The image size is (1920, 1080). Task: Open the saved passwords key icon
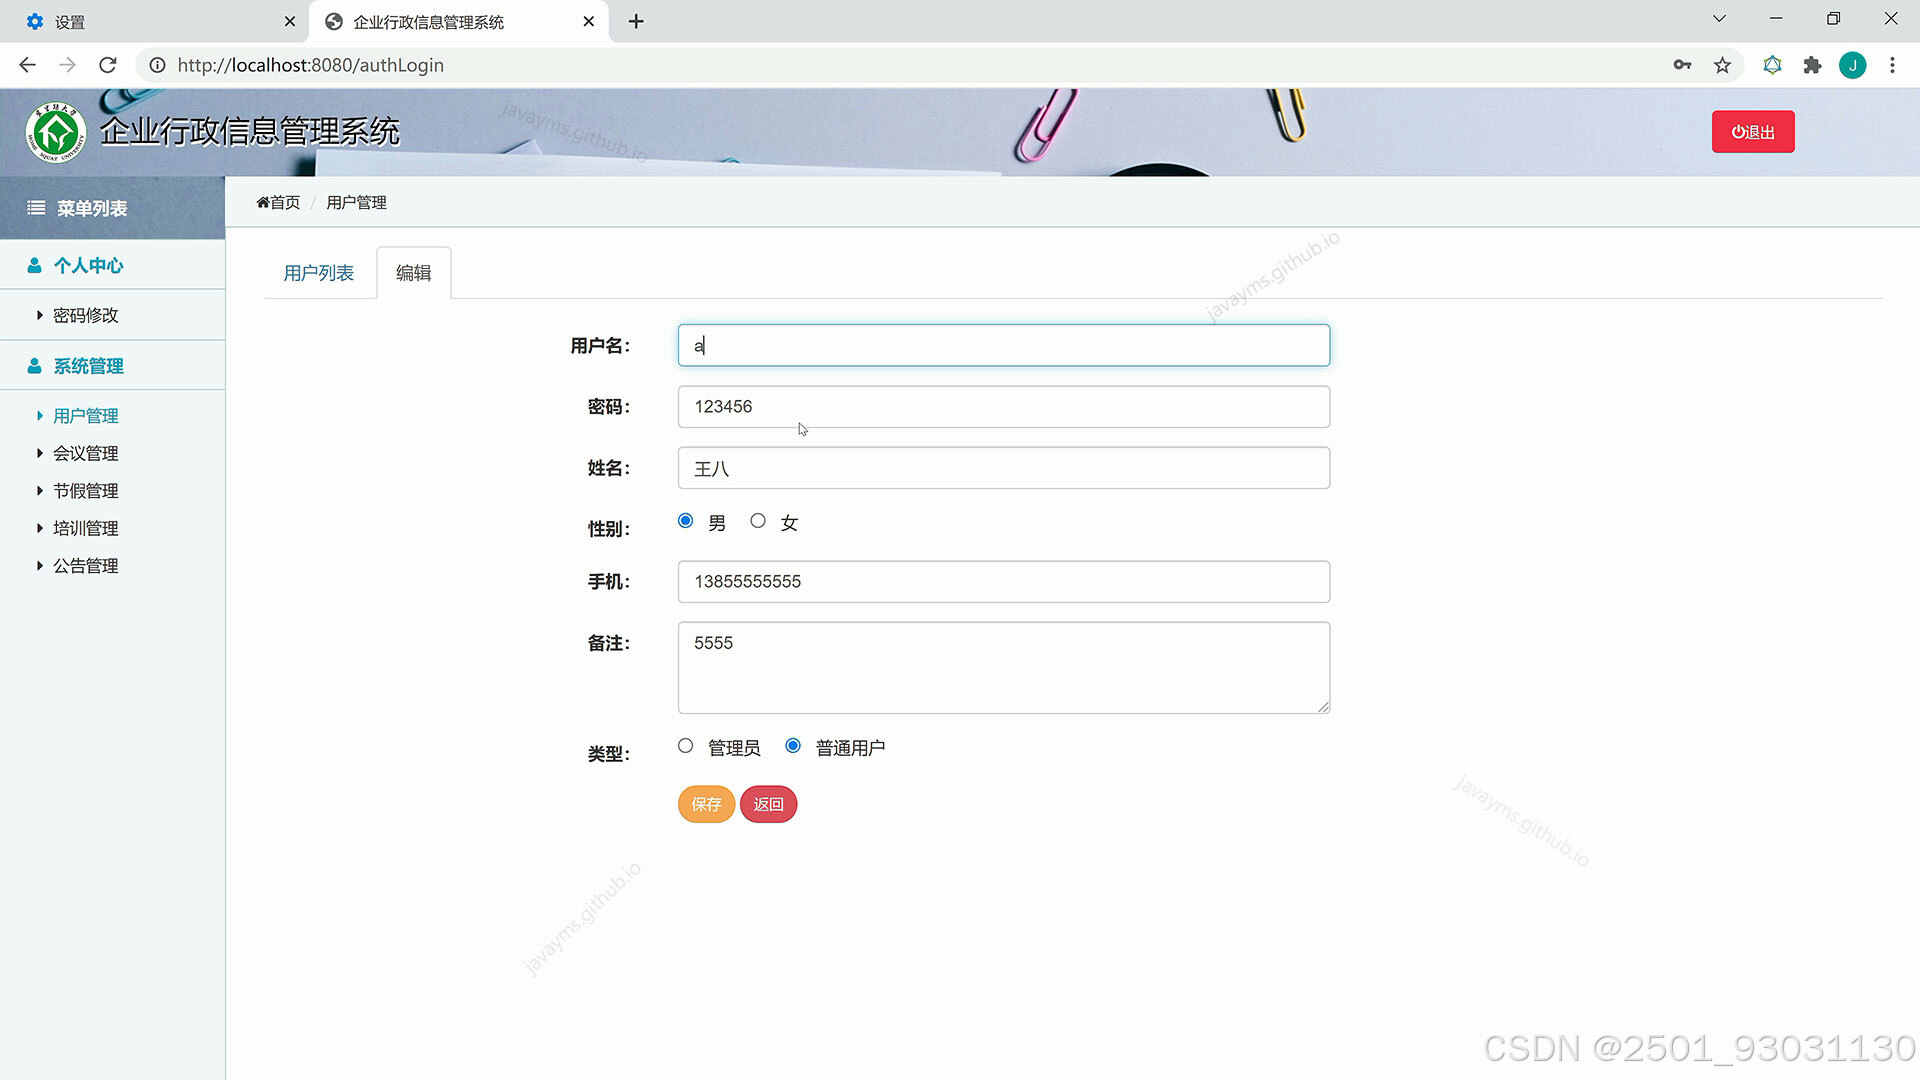point(1682,65)
